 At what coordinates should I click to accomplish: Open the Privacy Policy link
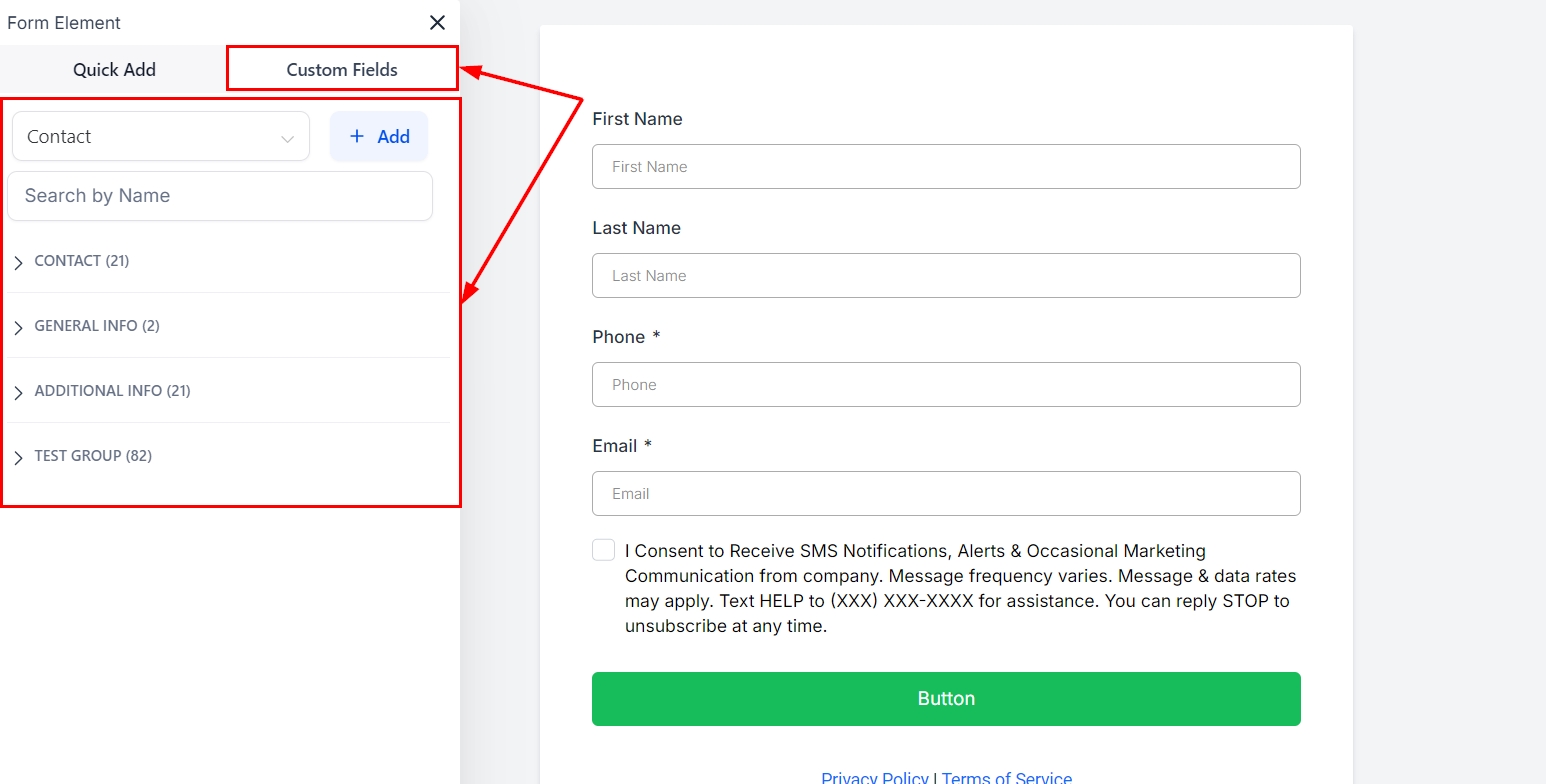(x=875, y=777)
